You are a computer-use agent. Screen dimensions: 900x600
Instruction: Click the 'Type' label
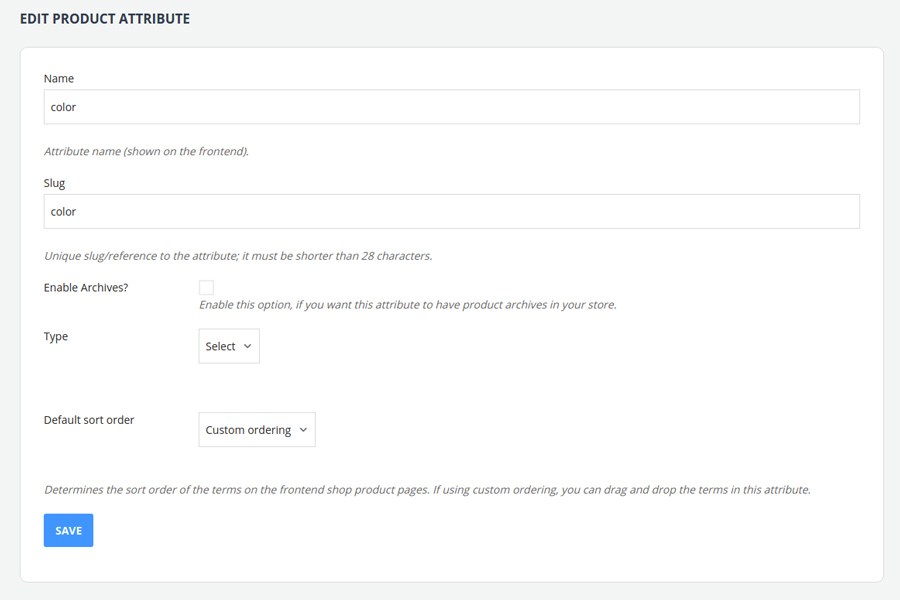click(x=56, y=336)
